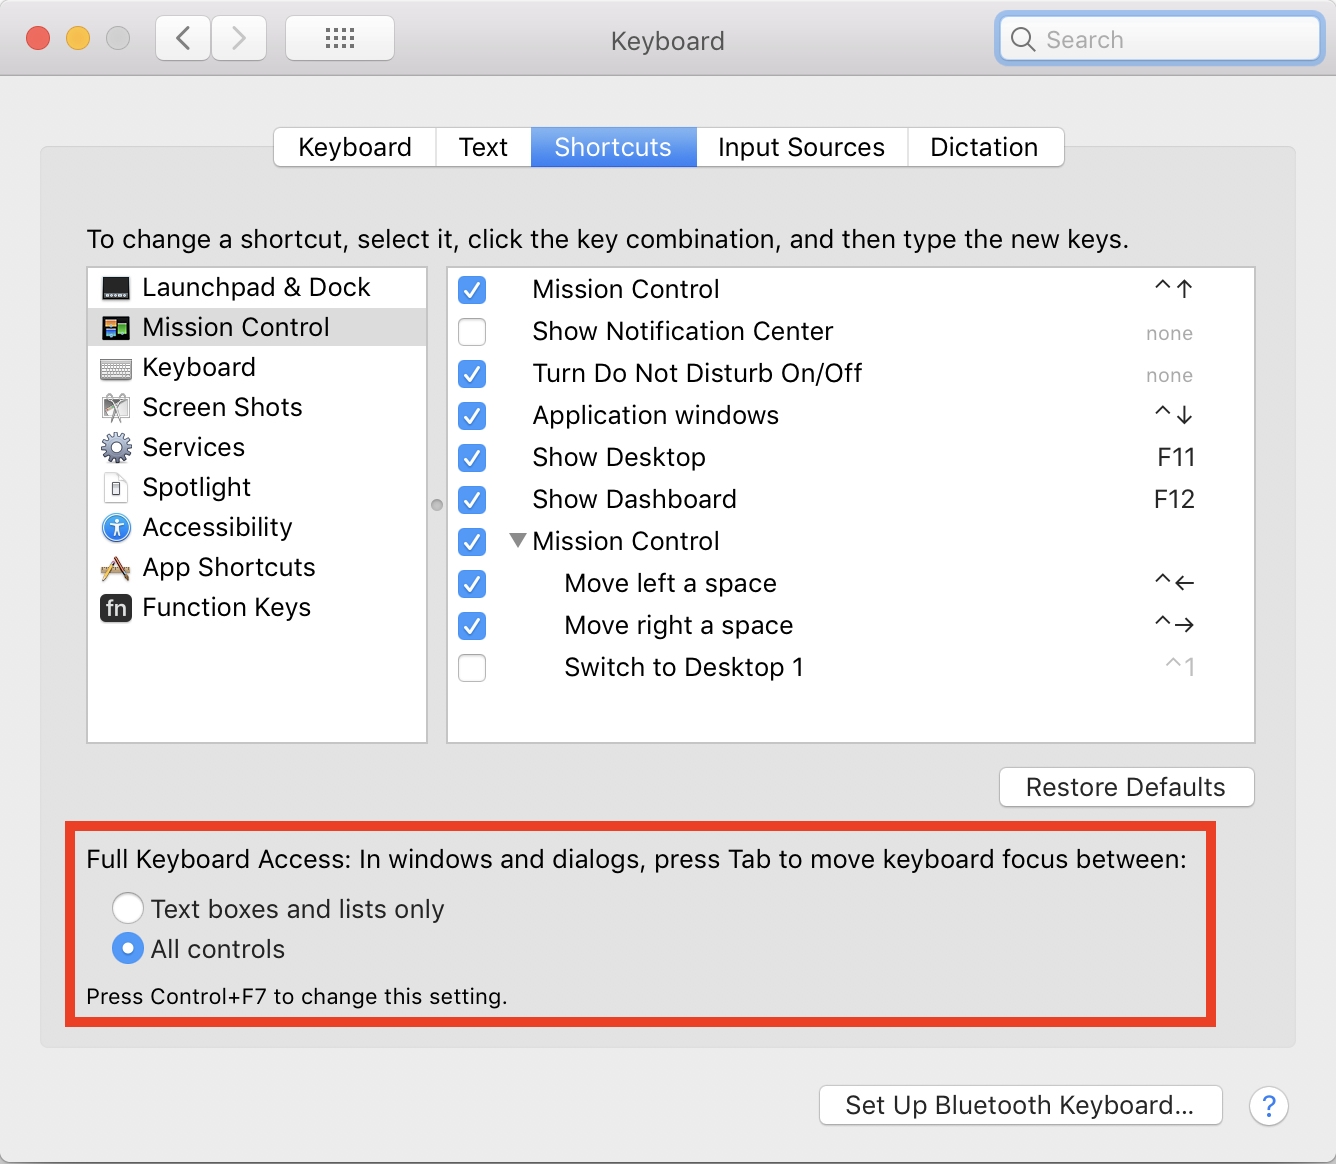The width and height of the screenshot is (1336, 1164).
Task: Open Accessibility shortcuts using its icon
Action: coord(116,527)
